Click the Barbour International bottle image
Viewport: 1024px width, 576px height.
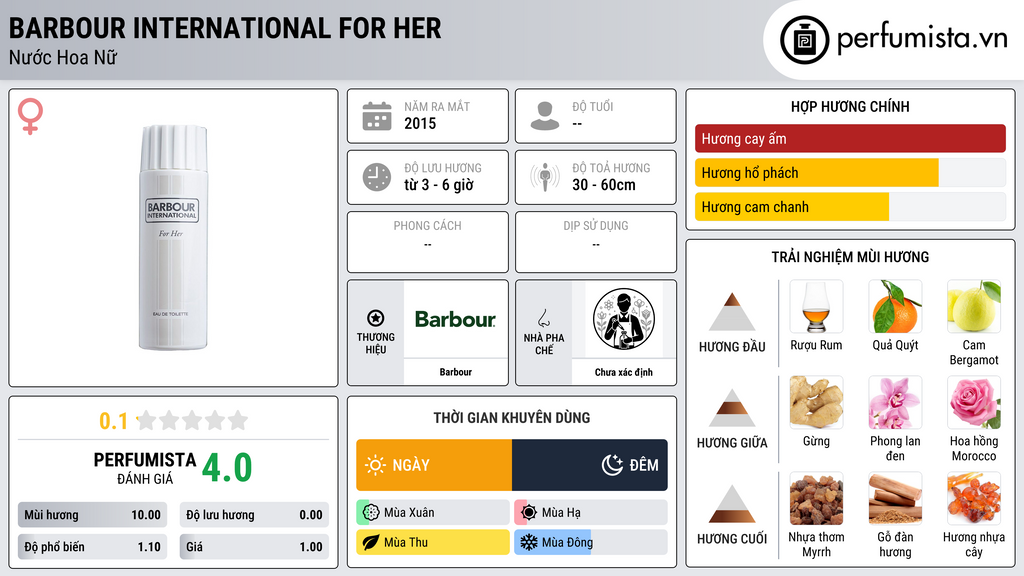coord(173,237)
